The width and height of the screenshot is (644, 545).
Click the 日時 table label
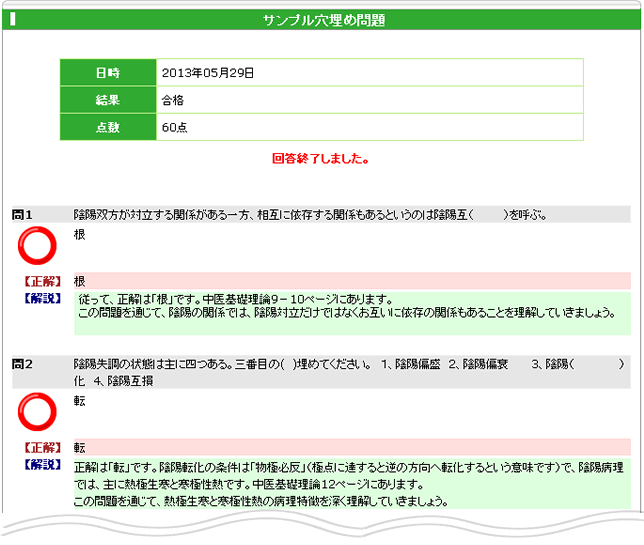point(108,73)
